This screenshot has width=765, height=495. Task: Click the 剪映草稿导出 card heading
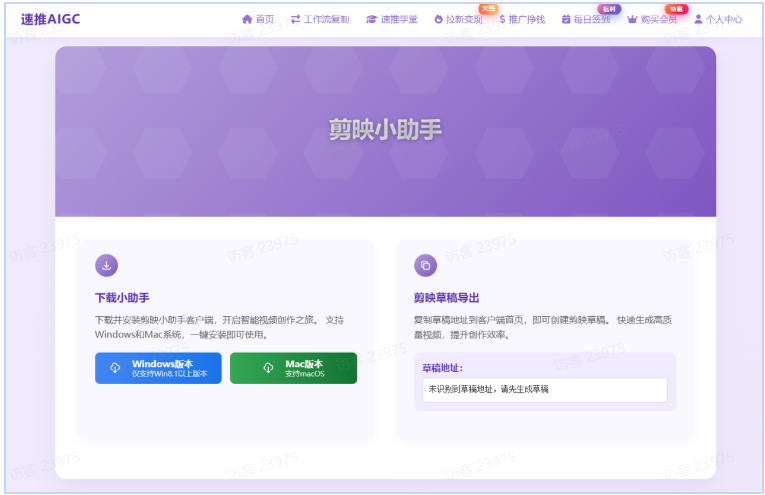point(446,298)
